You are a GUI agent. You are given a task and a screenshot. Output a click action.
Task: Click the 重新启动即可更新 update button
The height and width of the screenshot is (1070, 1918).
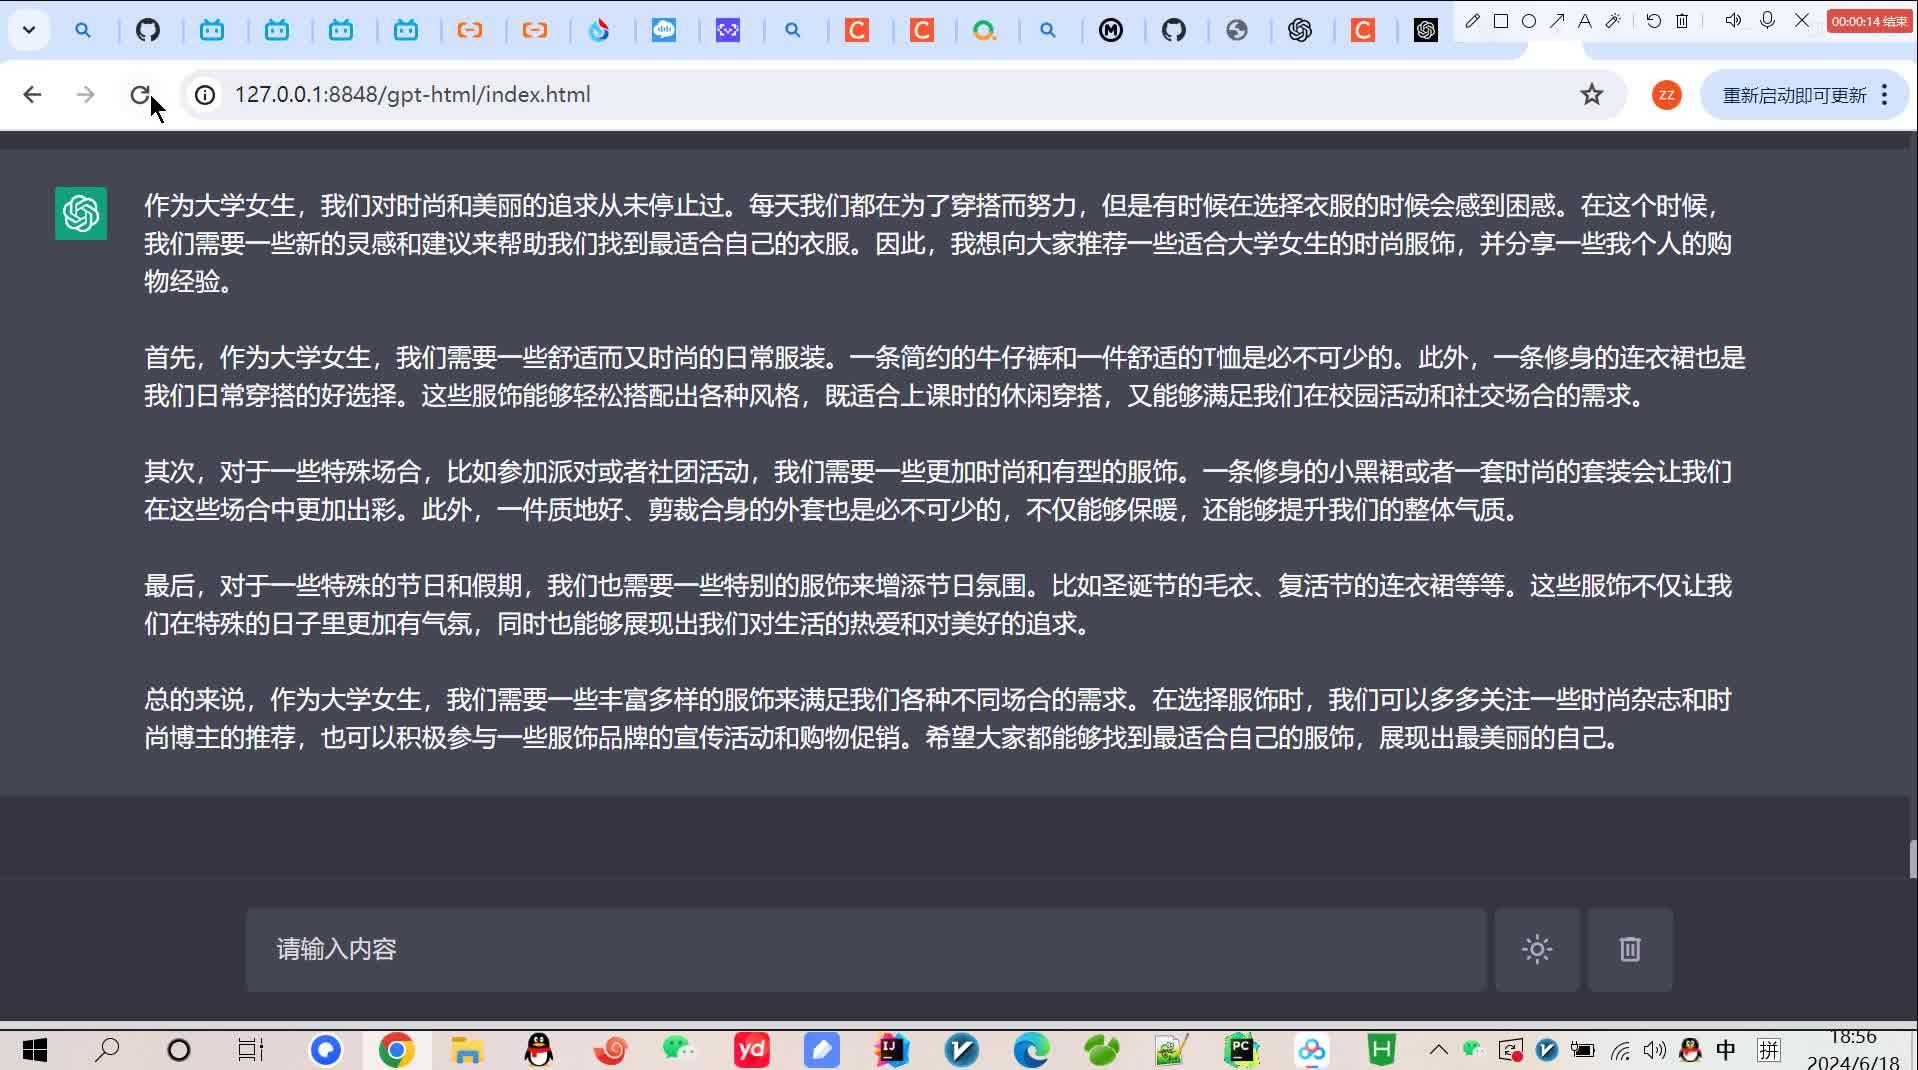pyautogui.click(x=1793, y=94)
